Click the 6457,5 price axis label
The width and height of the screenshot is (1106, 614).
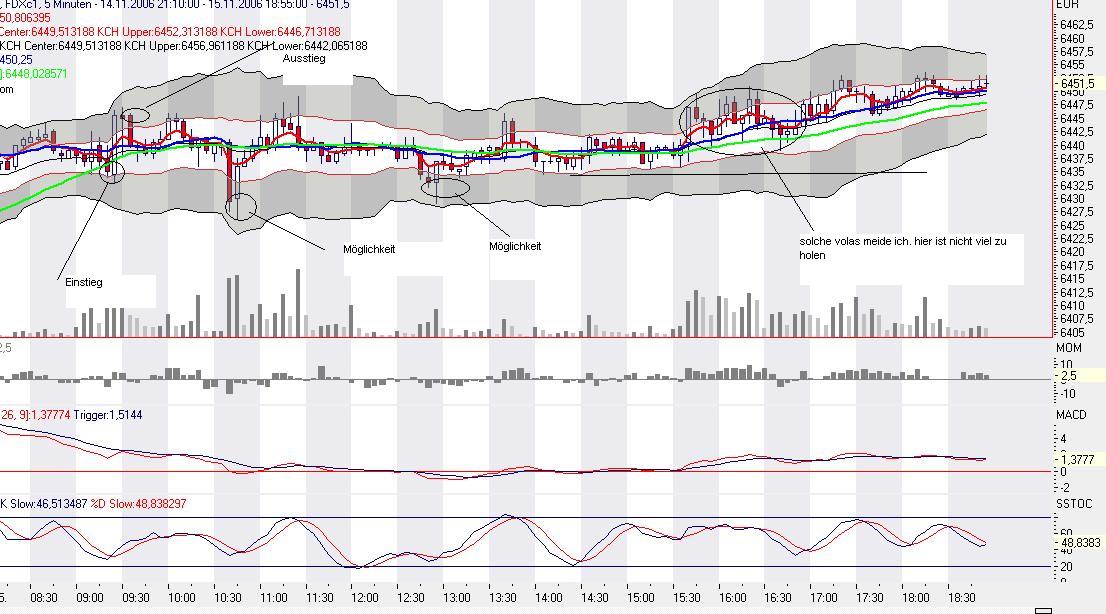tap(1076, 52)
